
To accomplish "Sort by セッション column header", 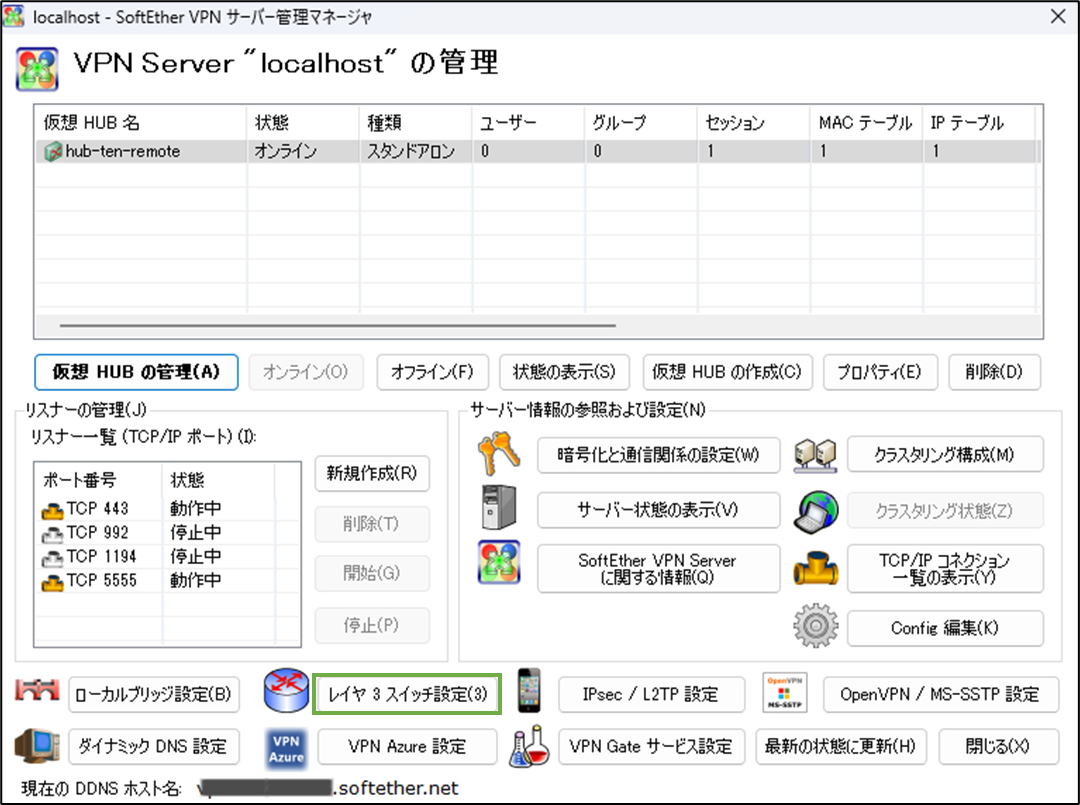I will [x=754, y=123].
